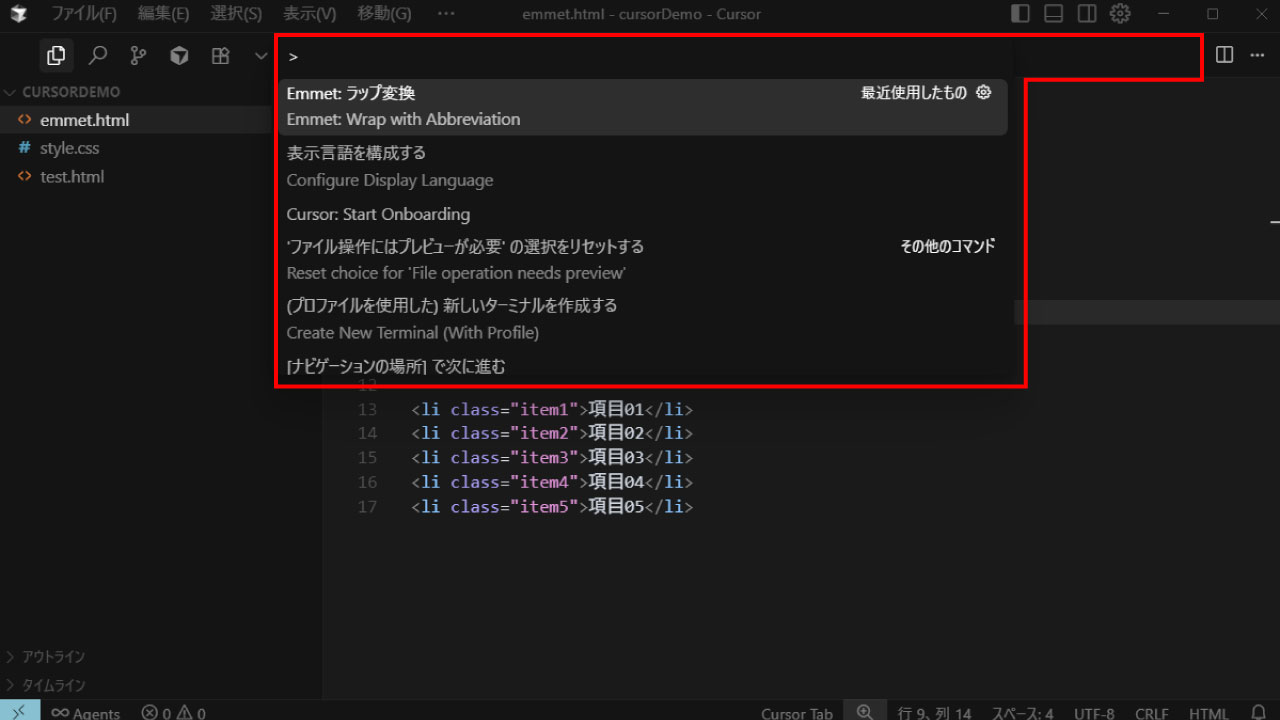This screenshot has height=720, width=1280.
Task: Click the remote window status icon
Action: pyautogui.click(x=20, y=711)
